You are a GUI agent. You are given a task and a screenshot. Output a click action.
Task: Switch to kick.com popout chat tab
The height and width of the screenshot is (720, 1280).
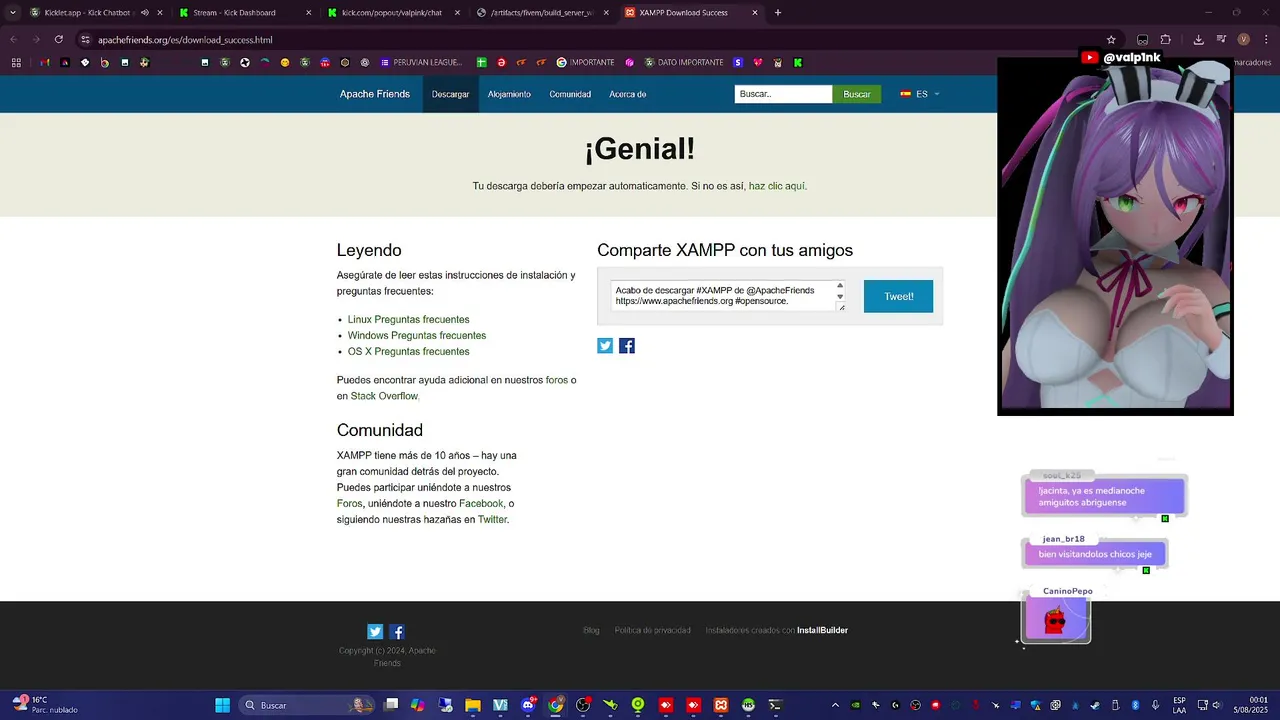(391, 13)
